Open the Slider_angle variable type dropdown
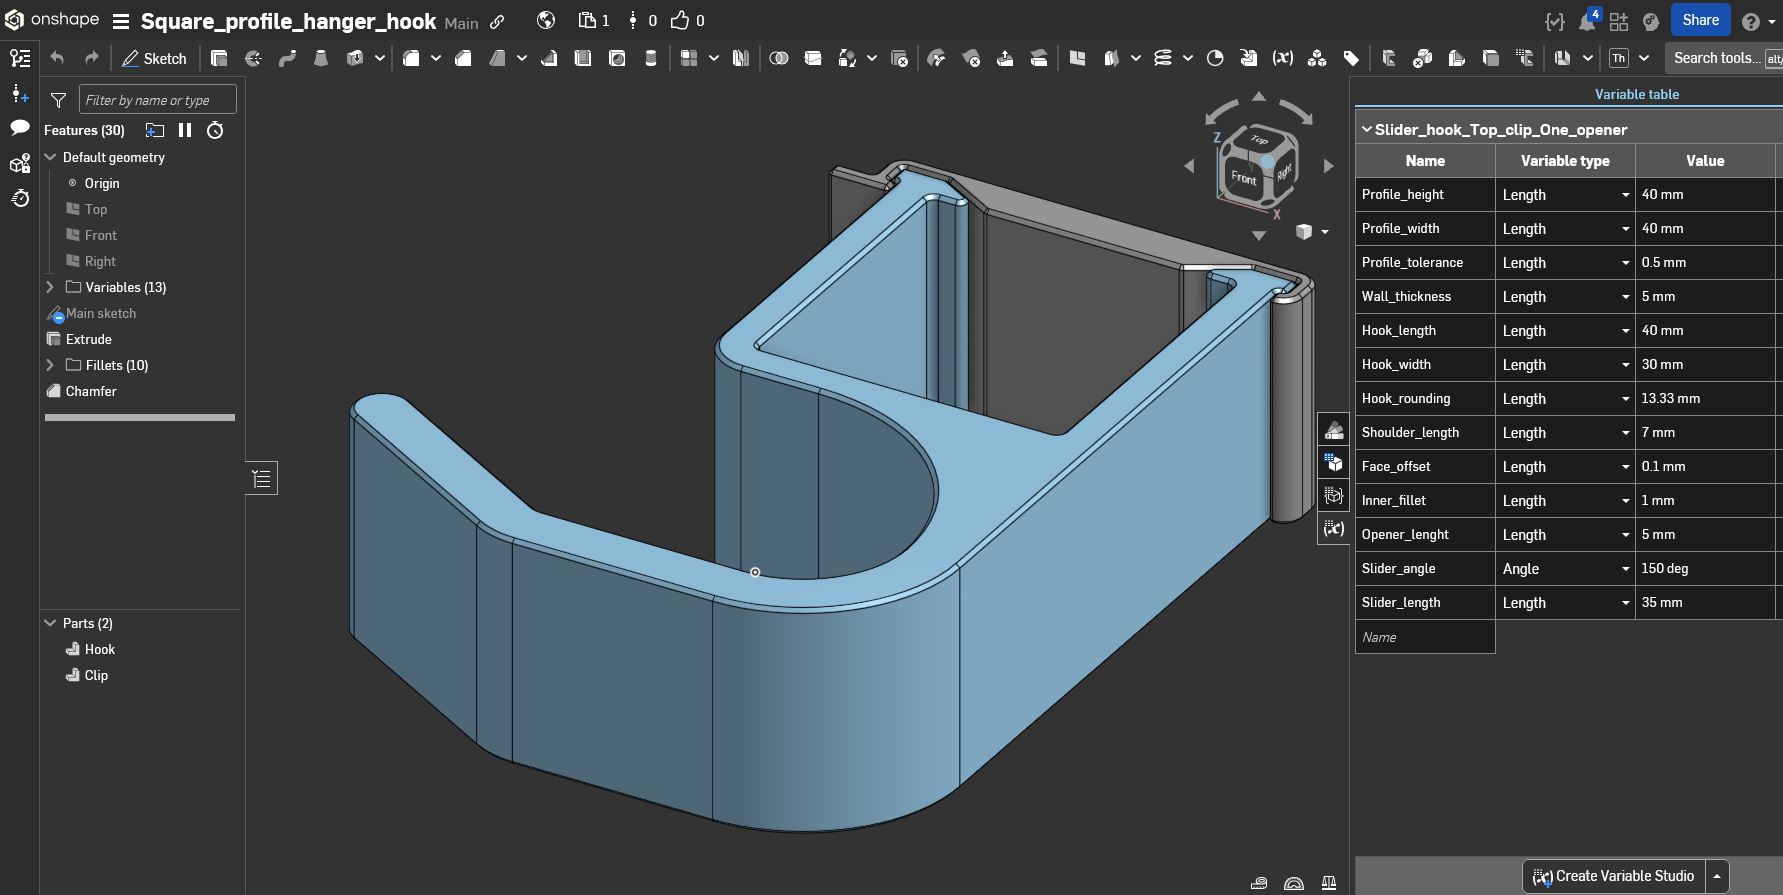The height and width of the screenshot is (895, 1783). pyautogui.click(x=1565, y=569)
